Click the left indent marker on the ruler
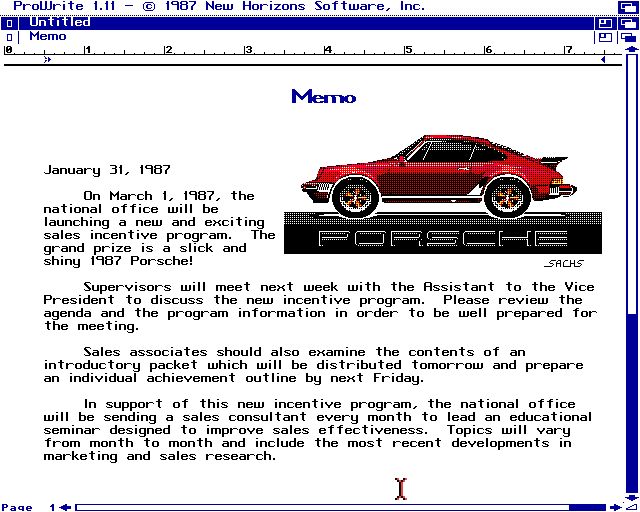This screenshot has height=512, width=640. tap(47, 60)
